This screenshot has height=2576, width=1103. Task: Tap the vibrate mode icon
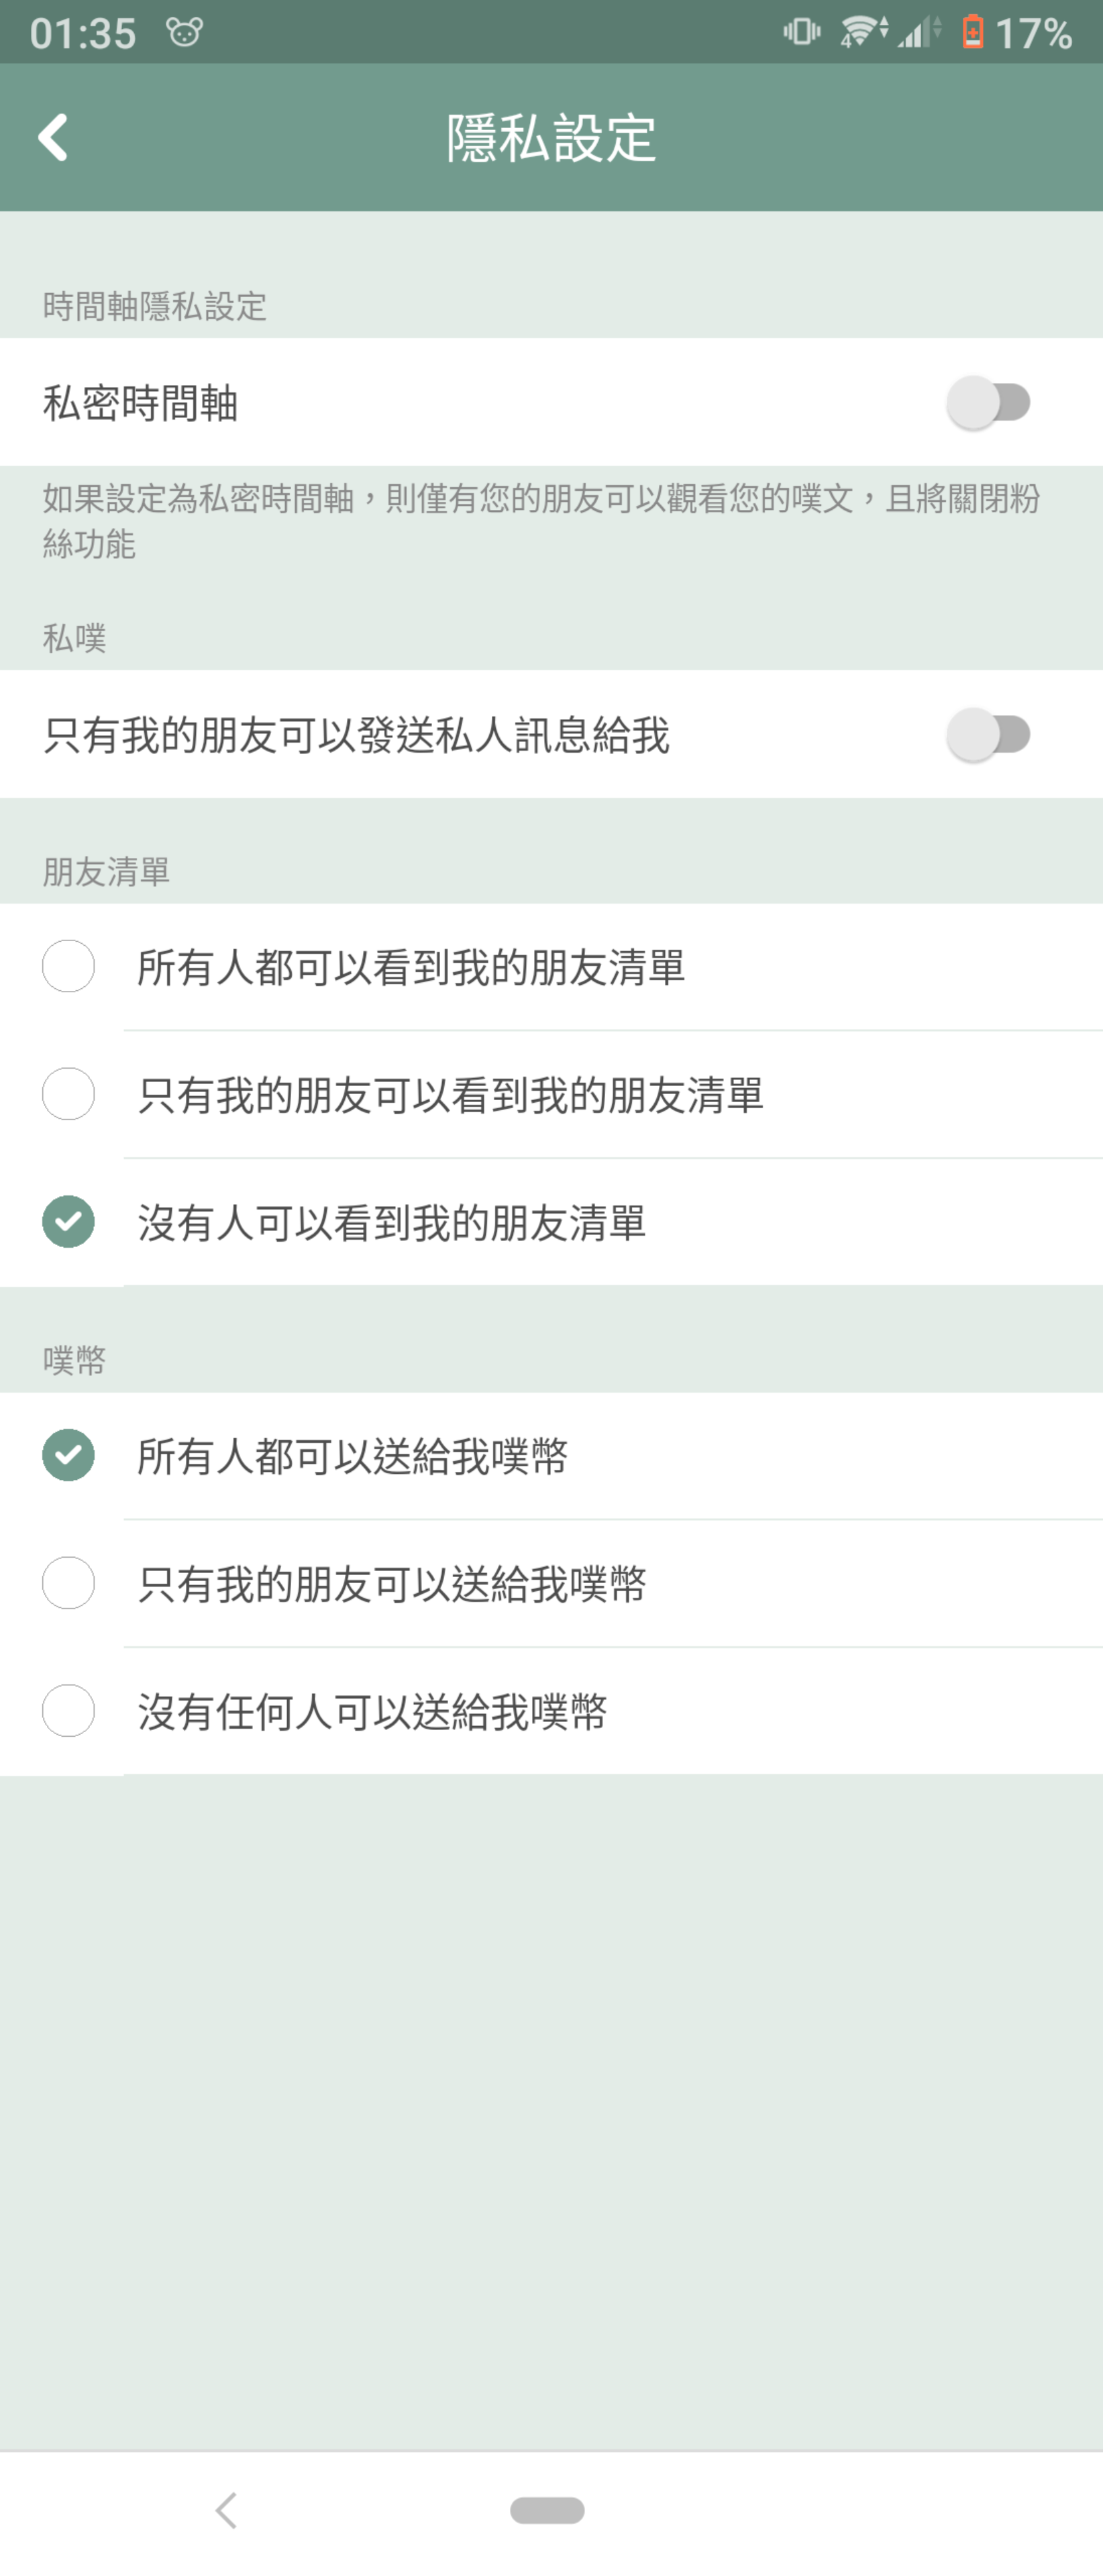(x=801, y=32)
